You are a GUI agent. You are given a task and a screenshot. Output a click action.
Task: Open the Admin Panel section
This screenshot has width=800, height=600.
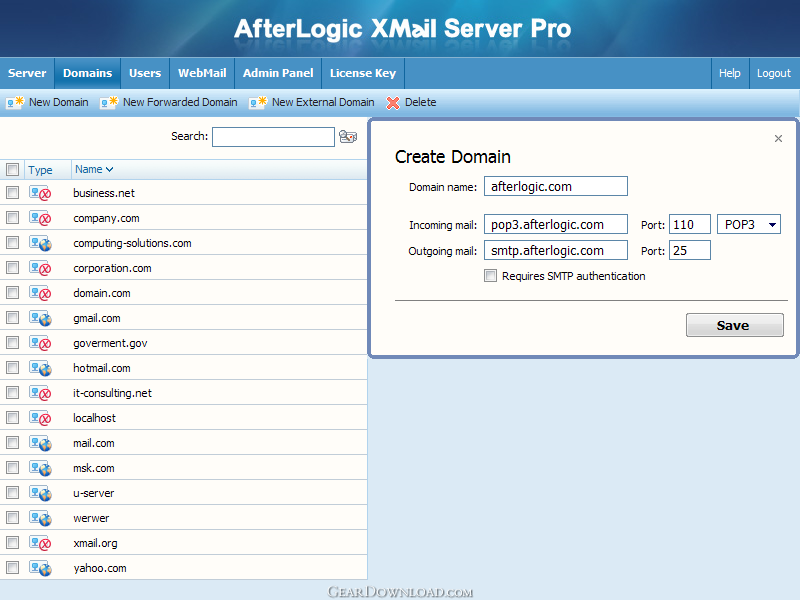277,73
